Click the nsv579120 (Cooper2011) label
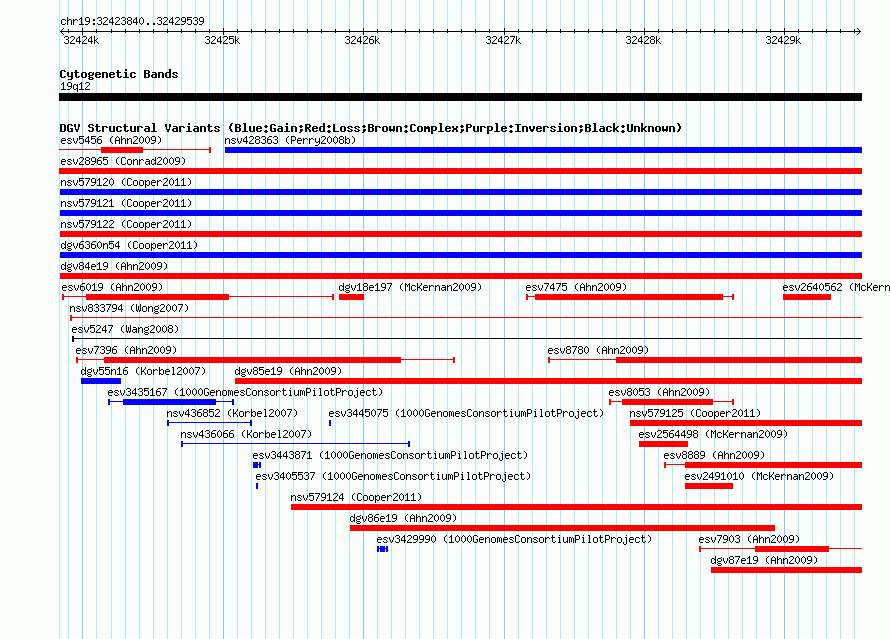 (x=126, y=182)
